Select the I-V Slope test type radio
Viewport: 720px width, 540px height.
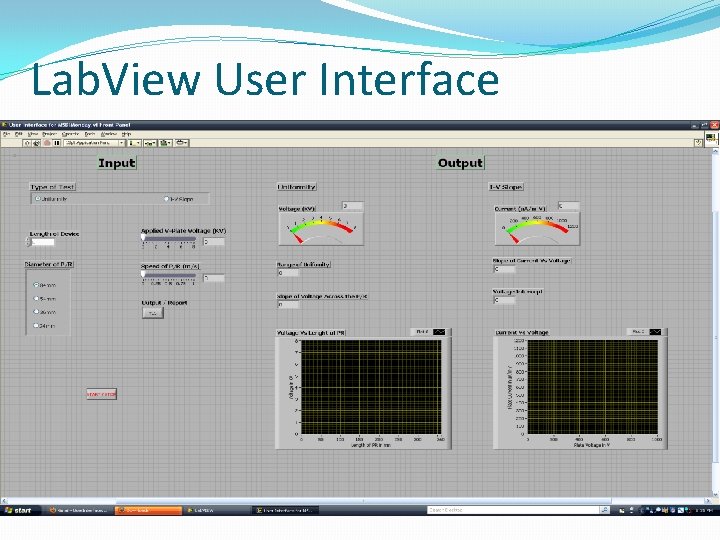pyautogui.click(x=167, y=199)
